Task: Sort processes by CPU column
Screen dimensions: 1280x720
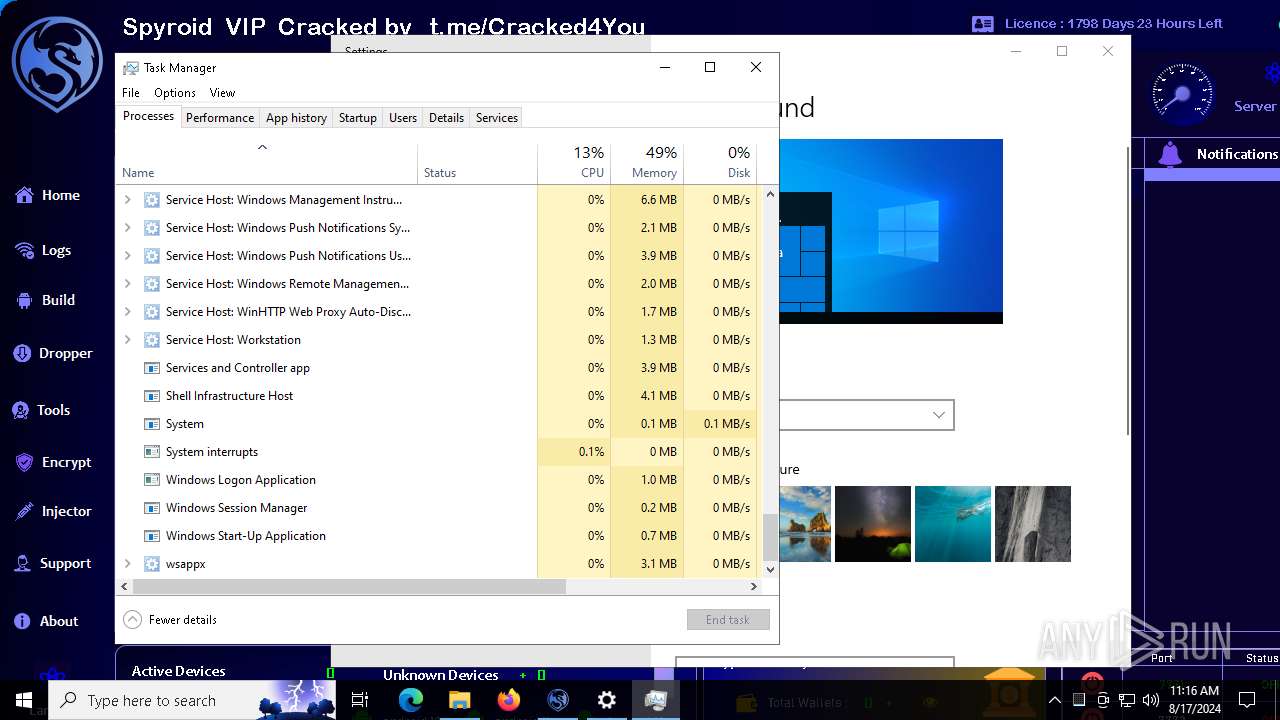Action: pyautogui.click(x=574, y=162)
